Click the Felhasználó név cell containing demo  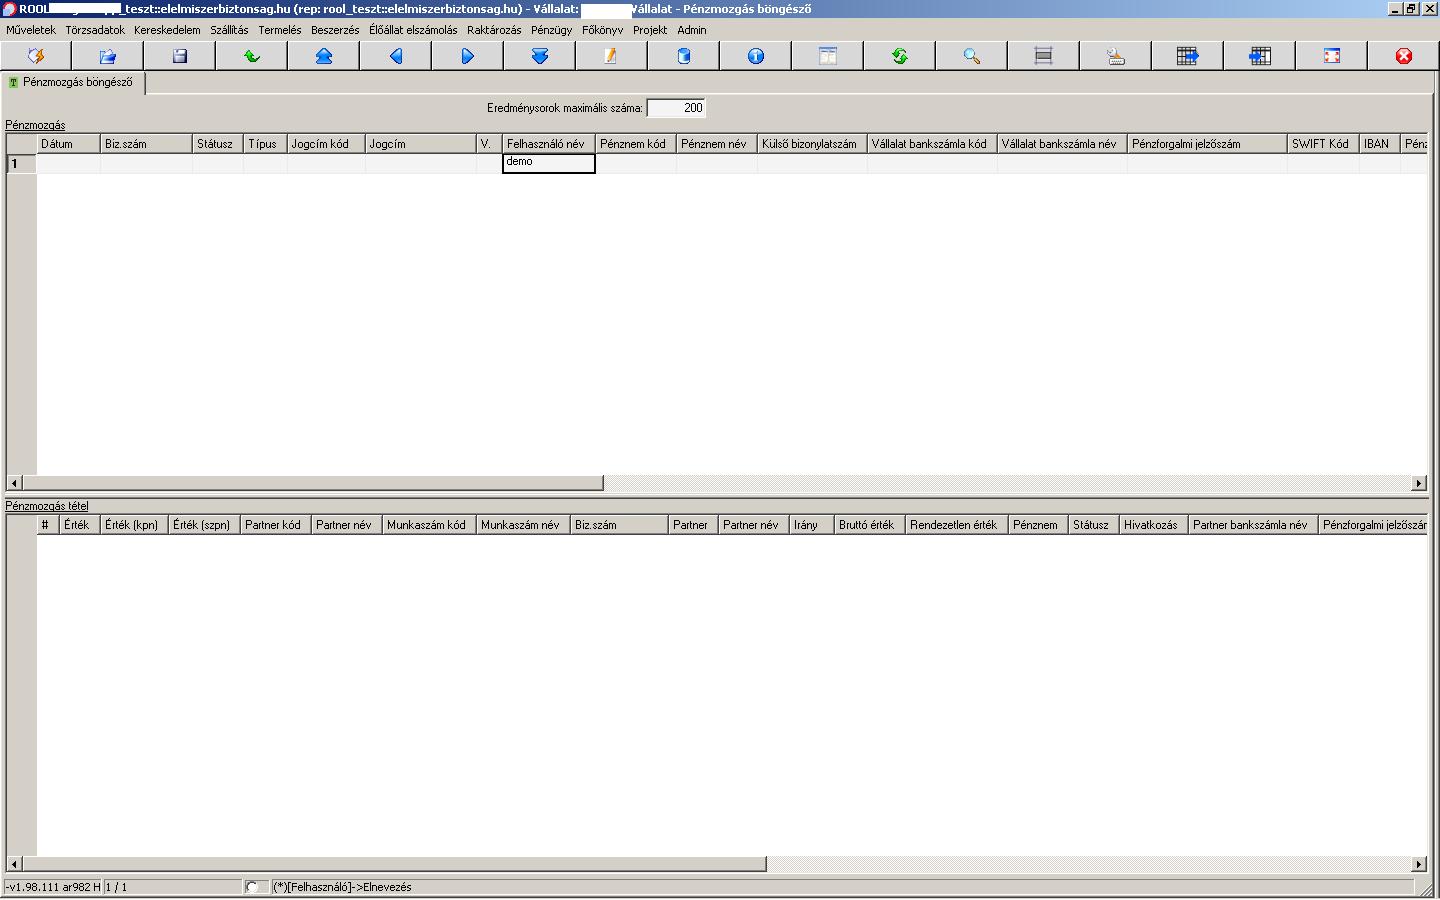548,163
